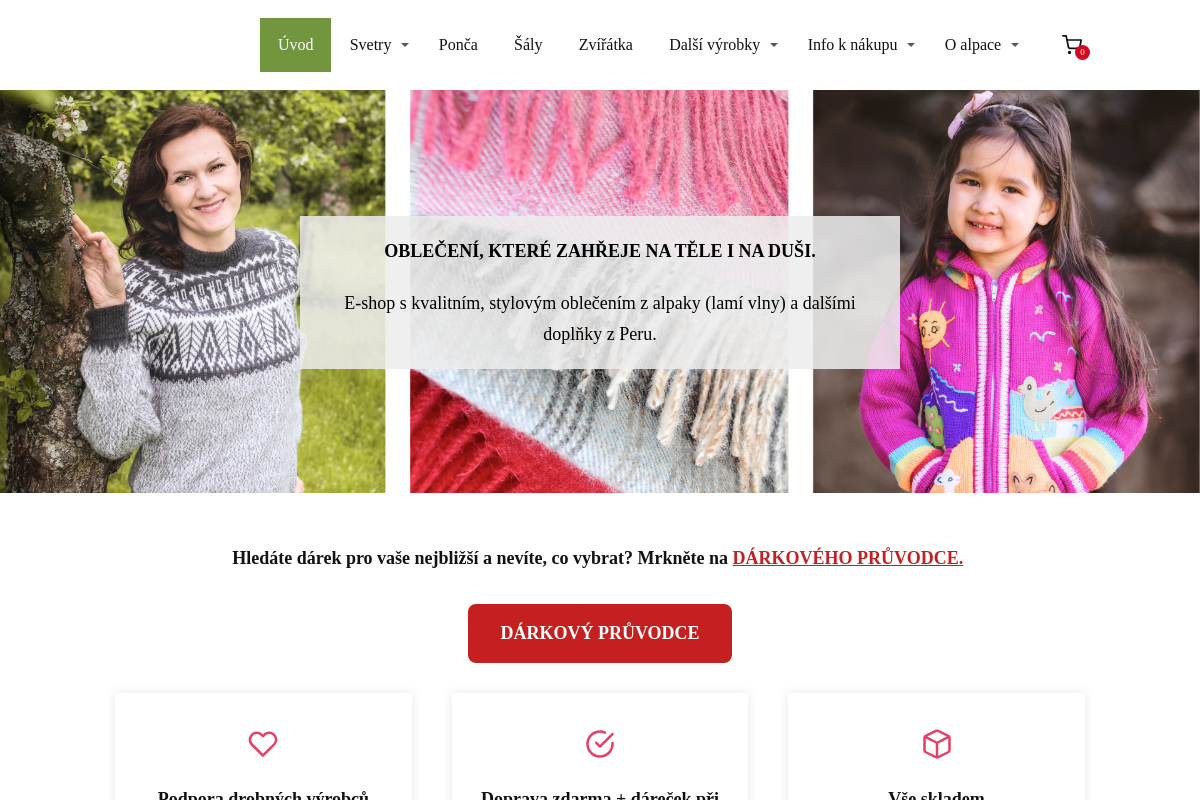Screen dimensions: 1200x800
Task: Click the red DÁRKOVÝ PRŮVODCE button
Action: click(x=600, y=633)
